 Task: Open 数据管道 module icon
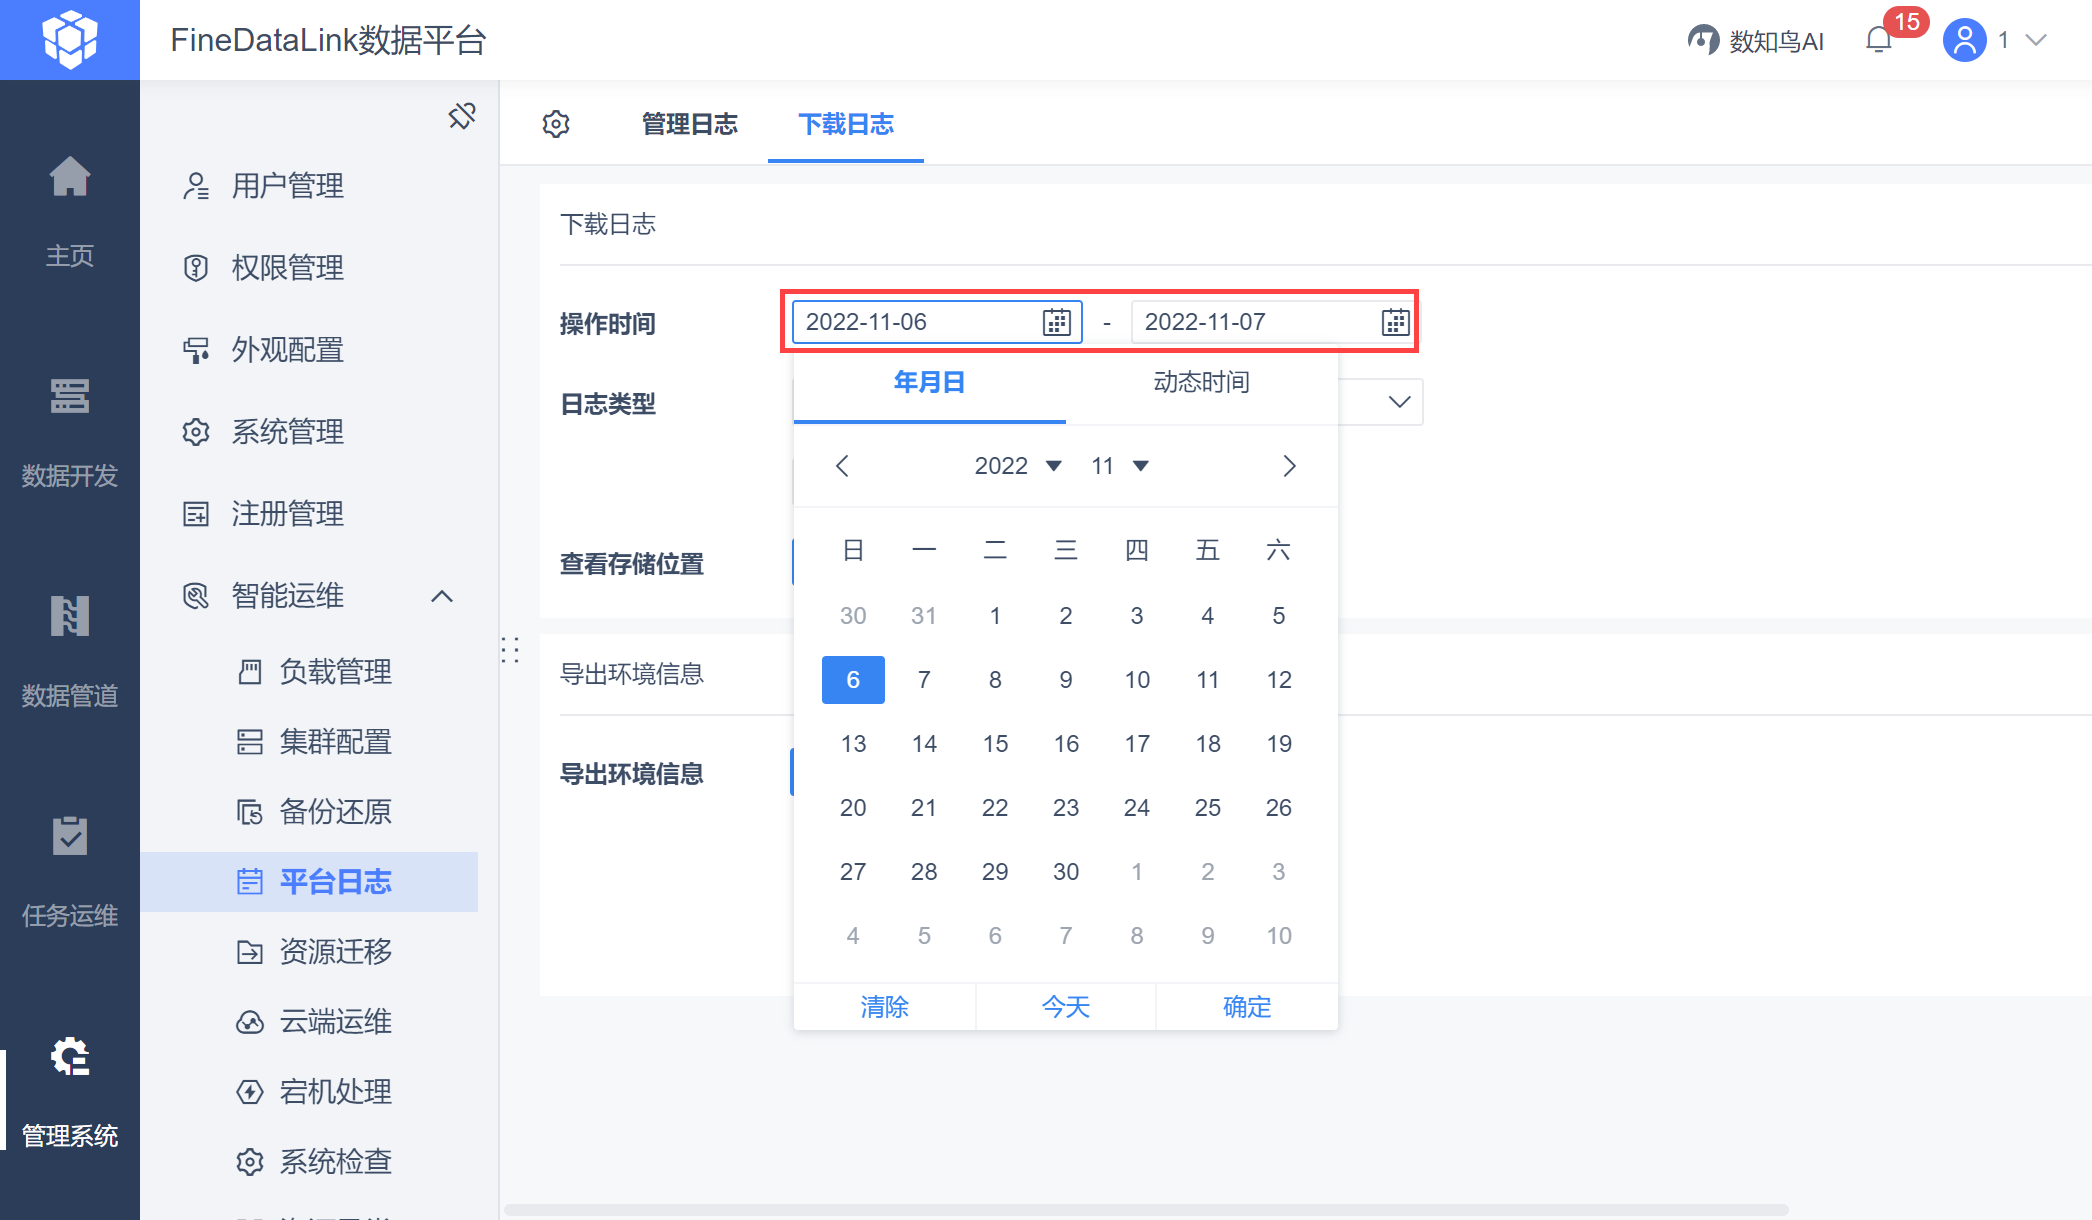[70, 616]
